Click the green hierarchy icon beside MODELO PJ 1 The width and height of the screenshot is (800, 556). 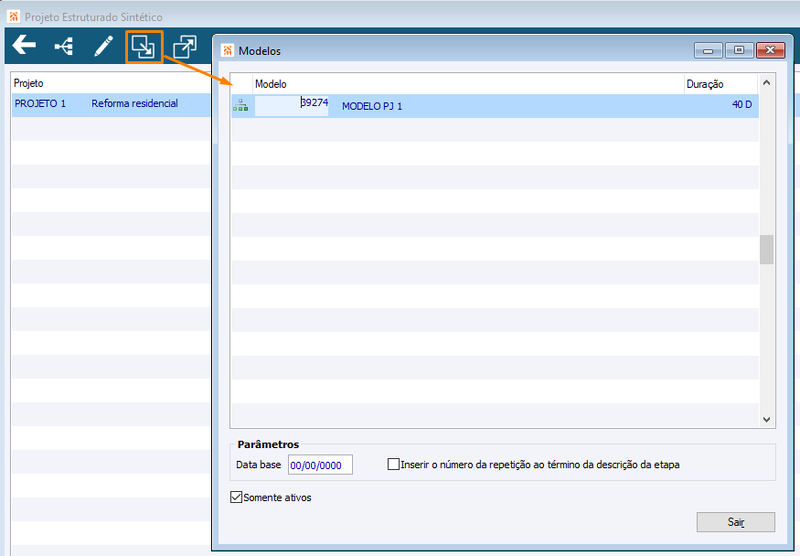click(240, 106)
